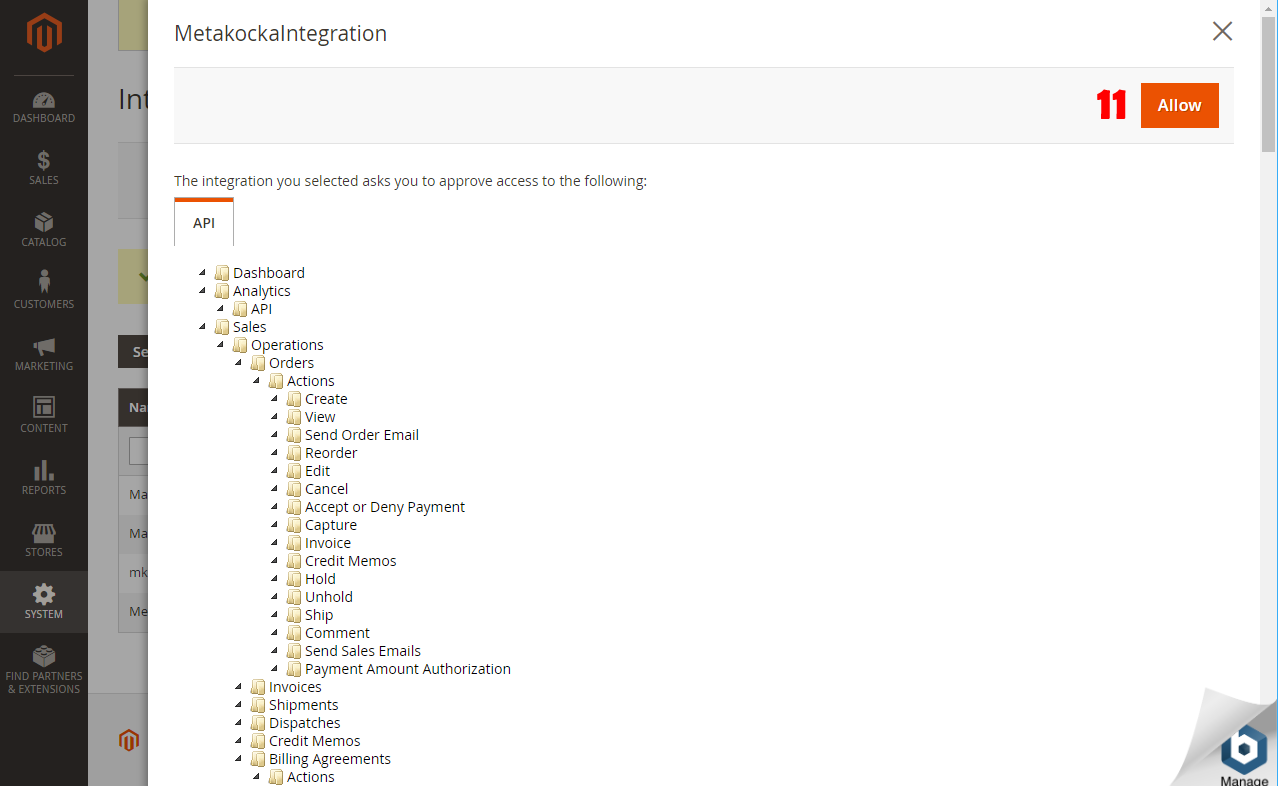Image resolution: width=1279 pixels, height=786 pixels.
Task: Collapse the Orders tree node arrow
Action: point(239,362)
